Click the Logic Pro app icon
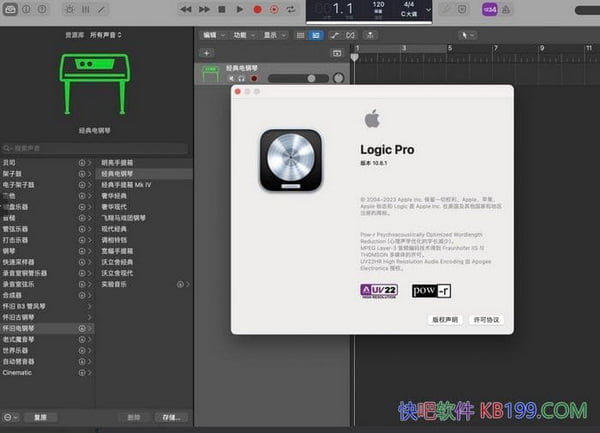The image size is (600, 433). coord(291,160)
